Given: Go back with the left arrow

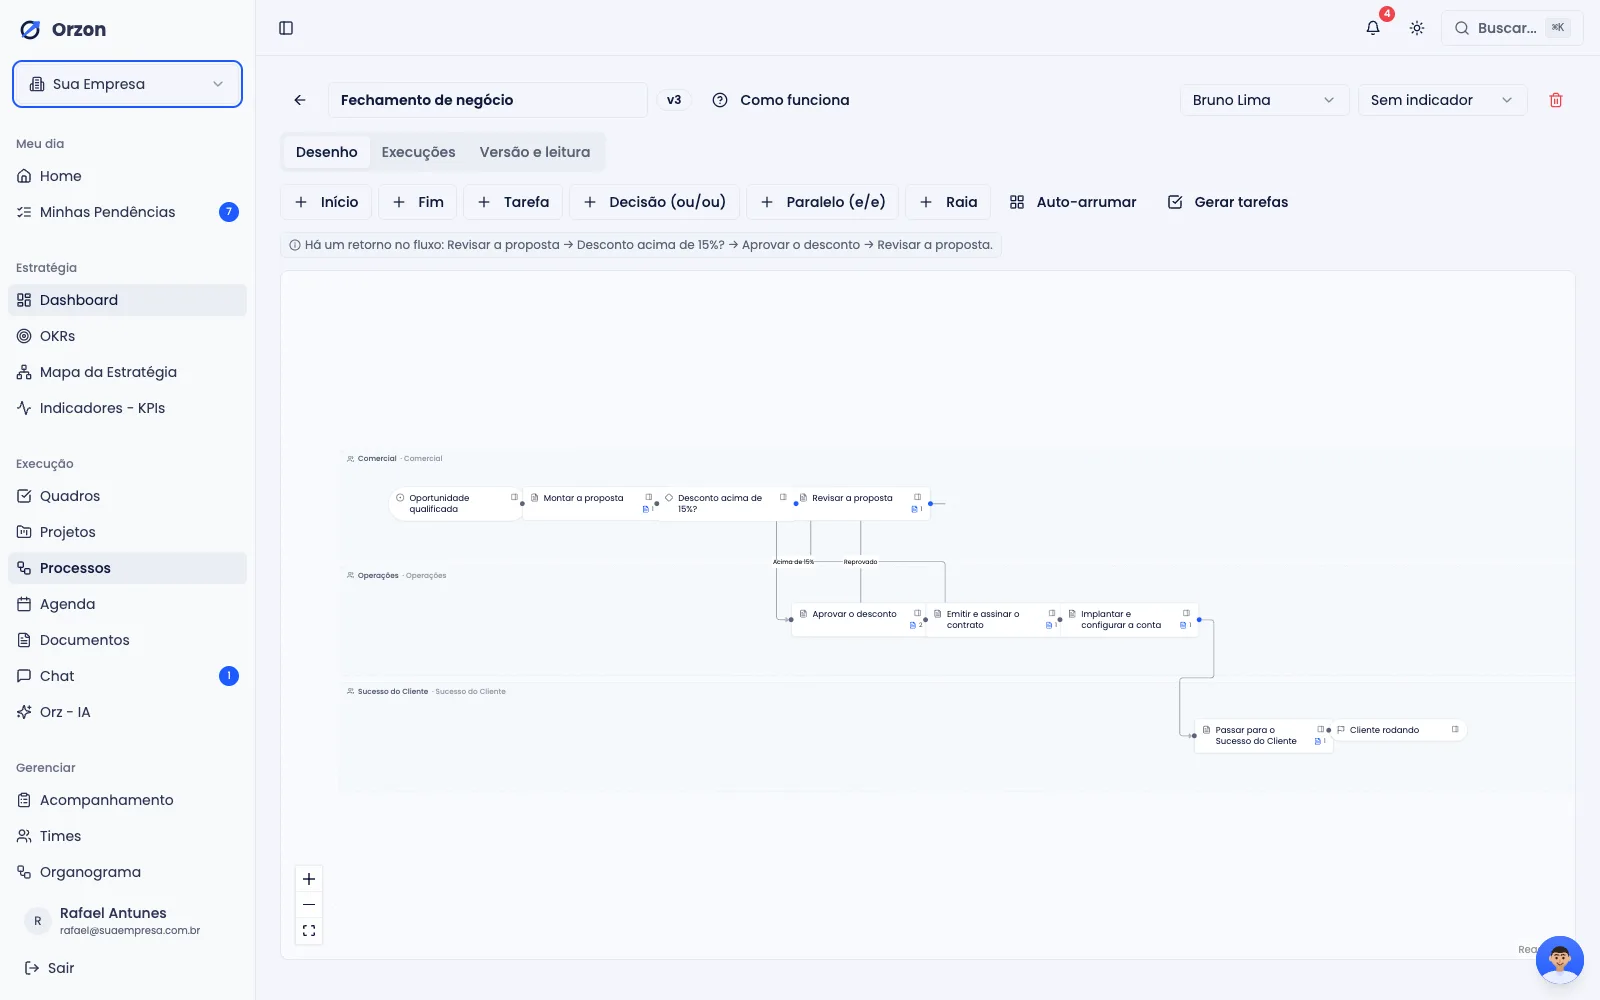Looking at the screenshot, I should tap(300, 100).
